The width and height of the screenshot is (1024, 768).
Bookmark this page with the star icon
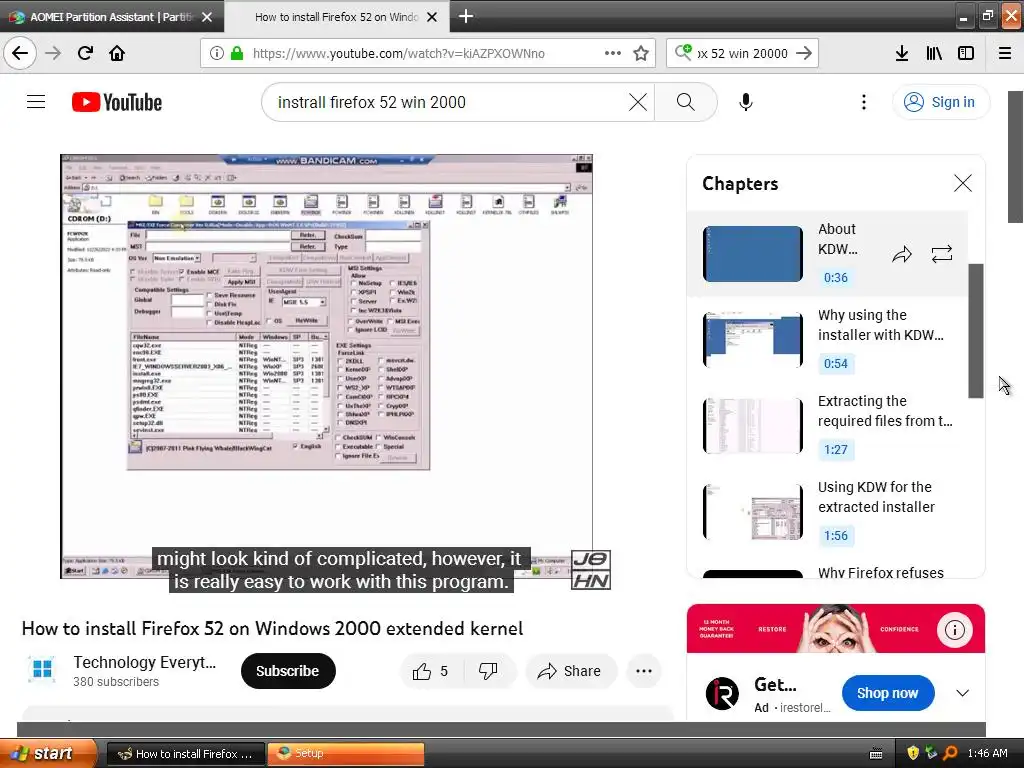pos(641,53)
